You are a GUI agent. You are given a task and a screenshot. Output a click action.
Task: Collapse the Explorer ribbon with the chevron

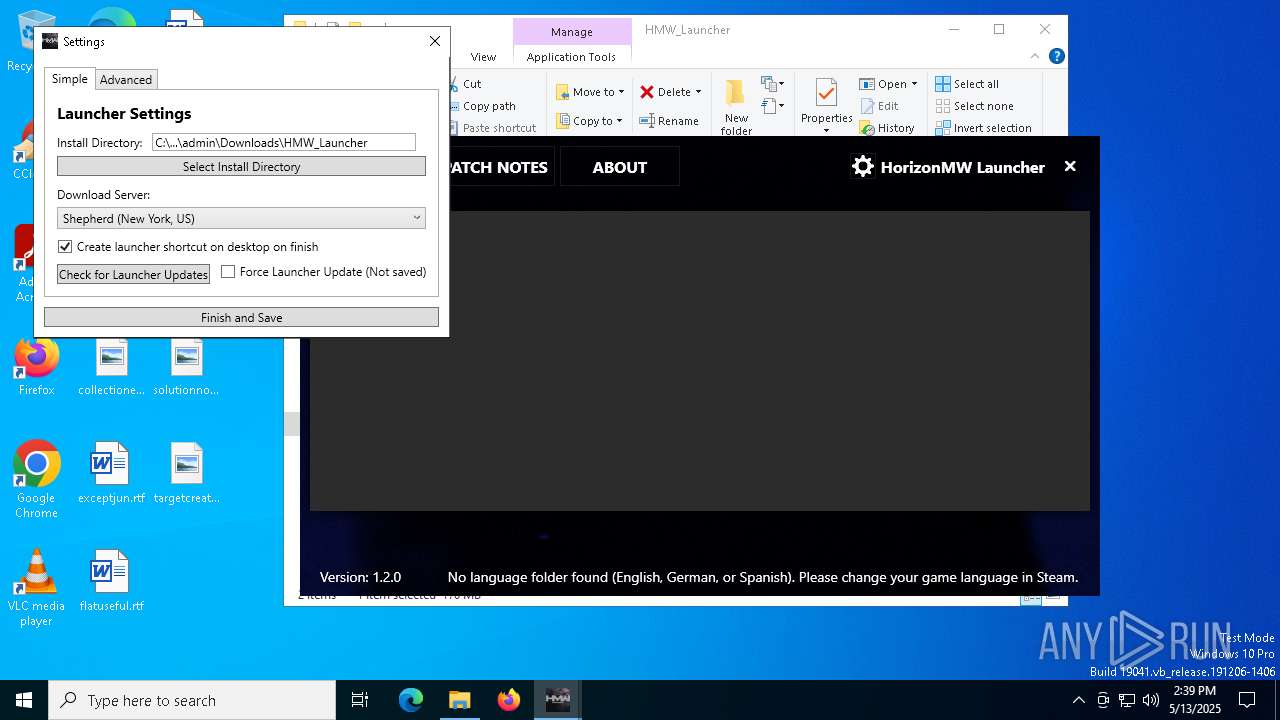[1036, 57]
